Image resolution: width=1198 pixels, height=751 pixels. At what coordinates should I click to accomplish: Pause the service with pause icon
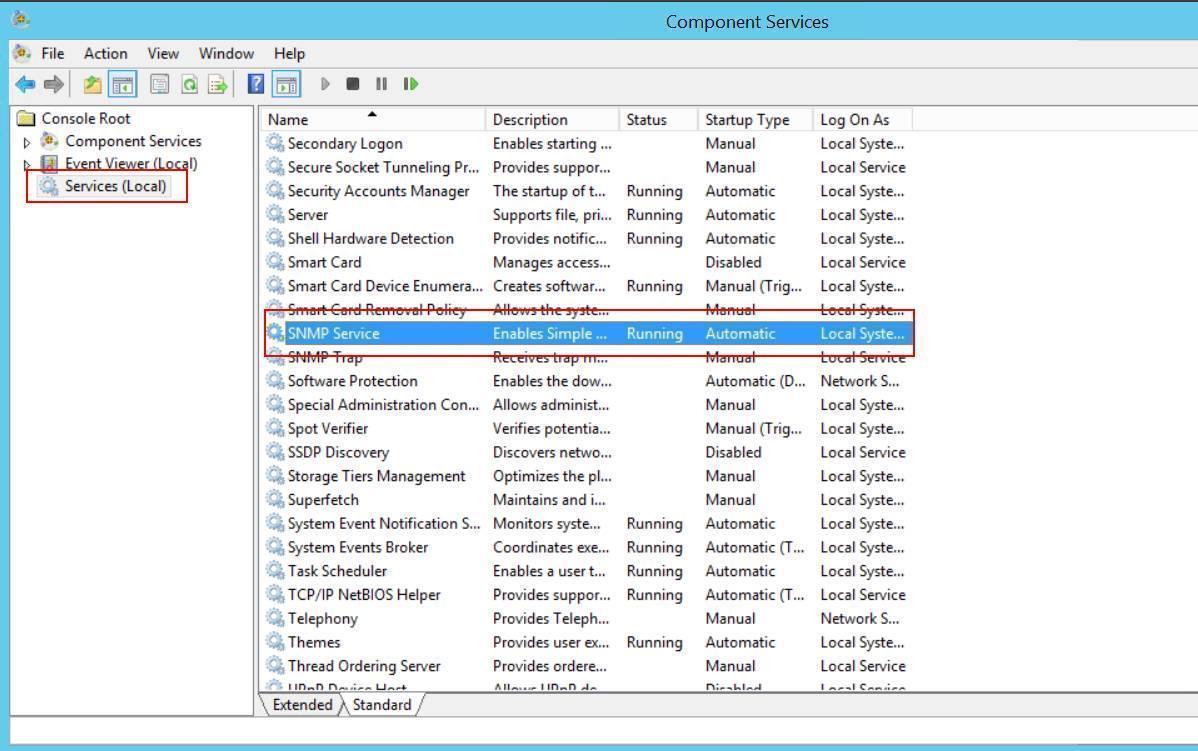tap(381, 84)
